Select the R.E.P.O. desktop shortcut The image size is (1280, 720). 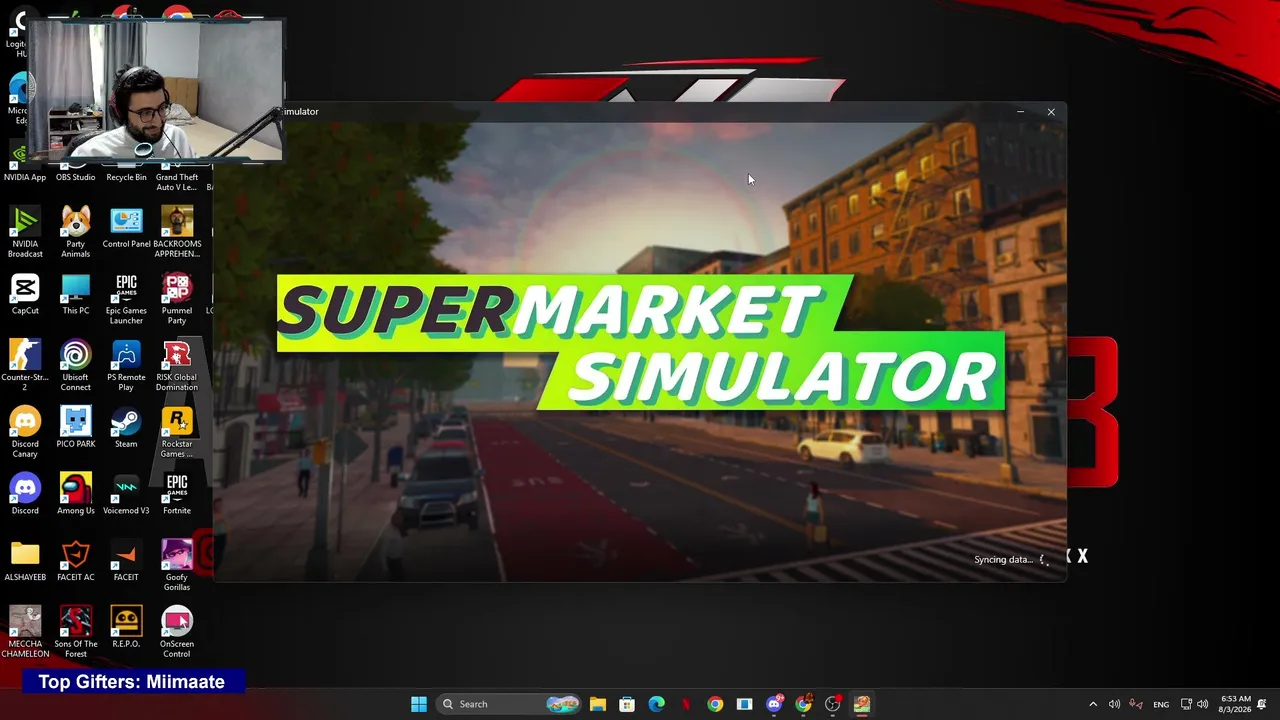pos(126,628)
